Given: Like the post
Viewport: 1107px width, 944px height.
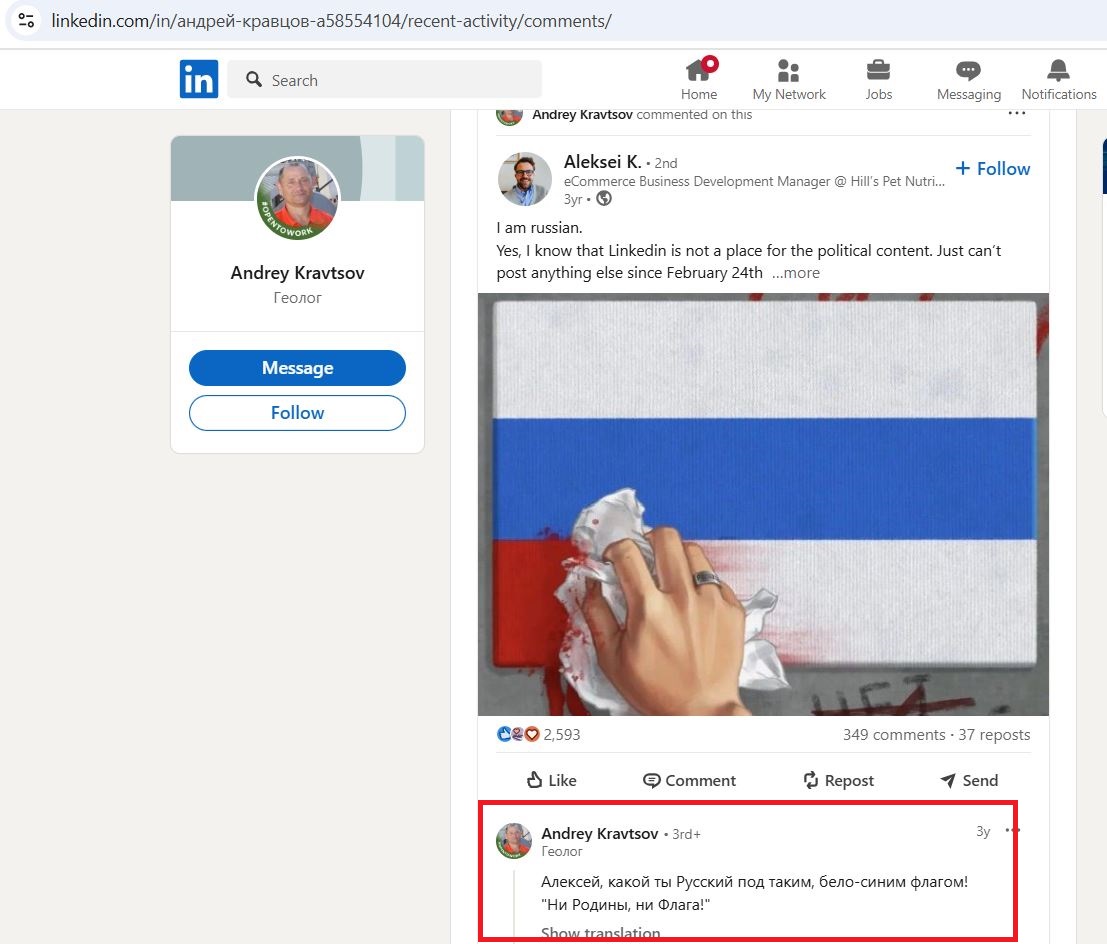Looking at the screenshot, I should tap(551, 780).
